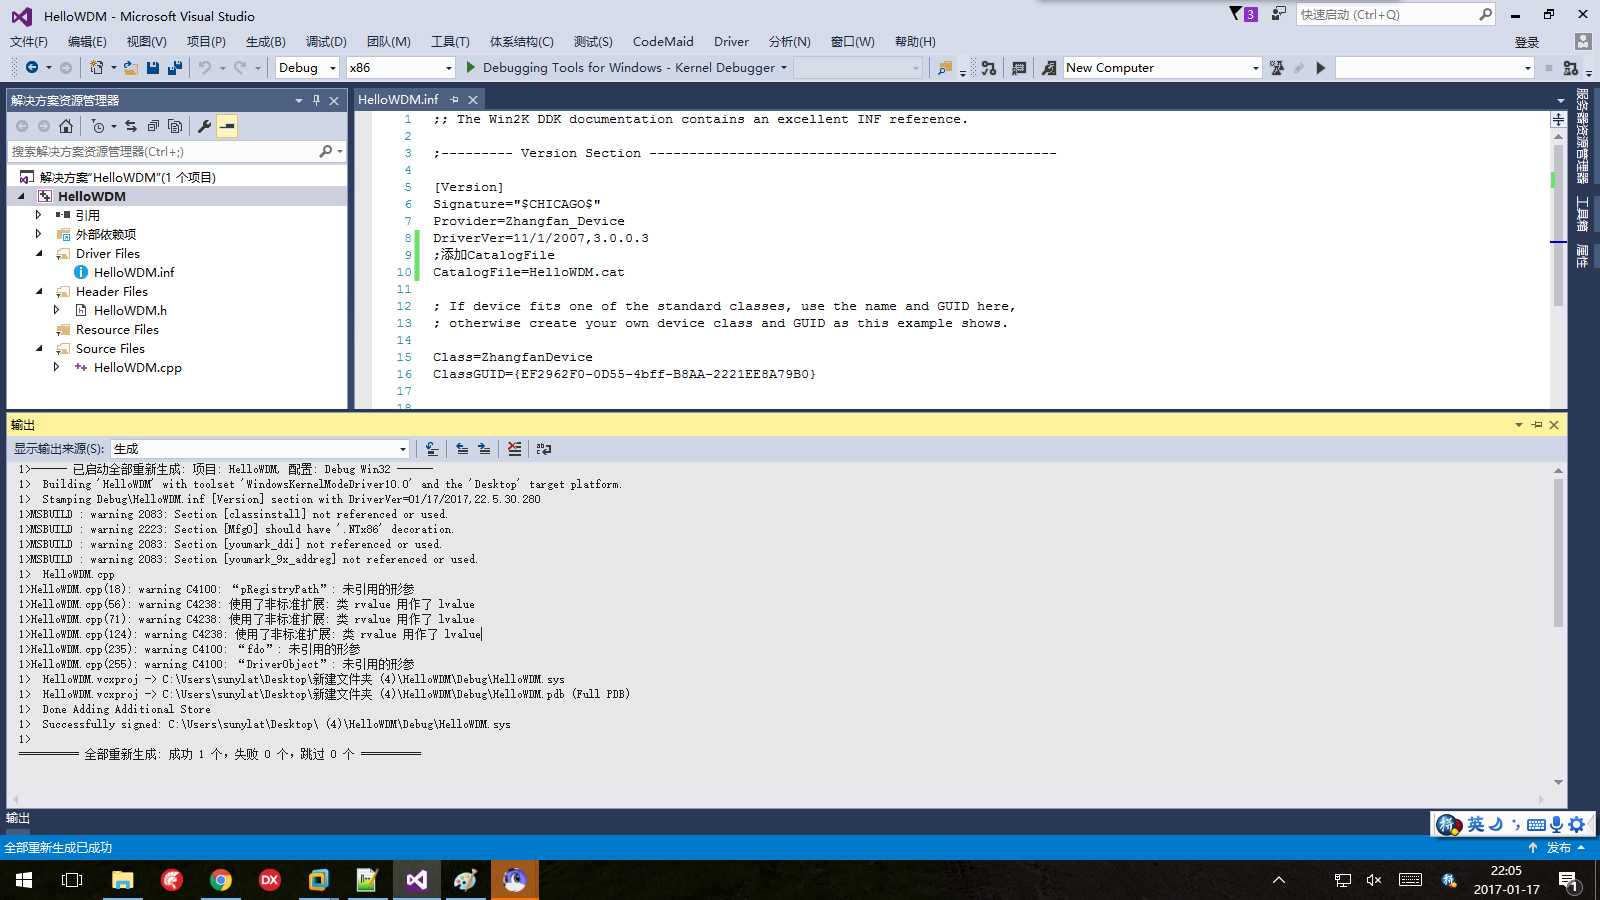Open the Debug configuration dropdown
The height and width of the screenshot is (900, 1600).
click(304, 67)
